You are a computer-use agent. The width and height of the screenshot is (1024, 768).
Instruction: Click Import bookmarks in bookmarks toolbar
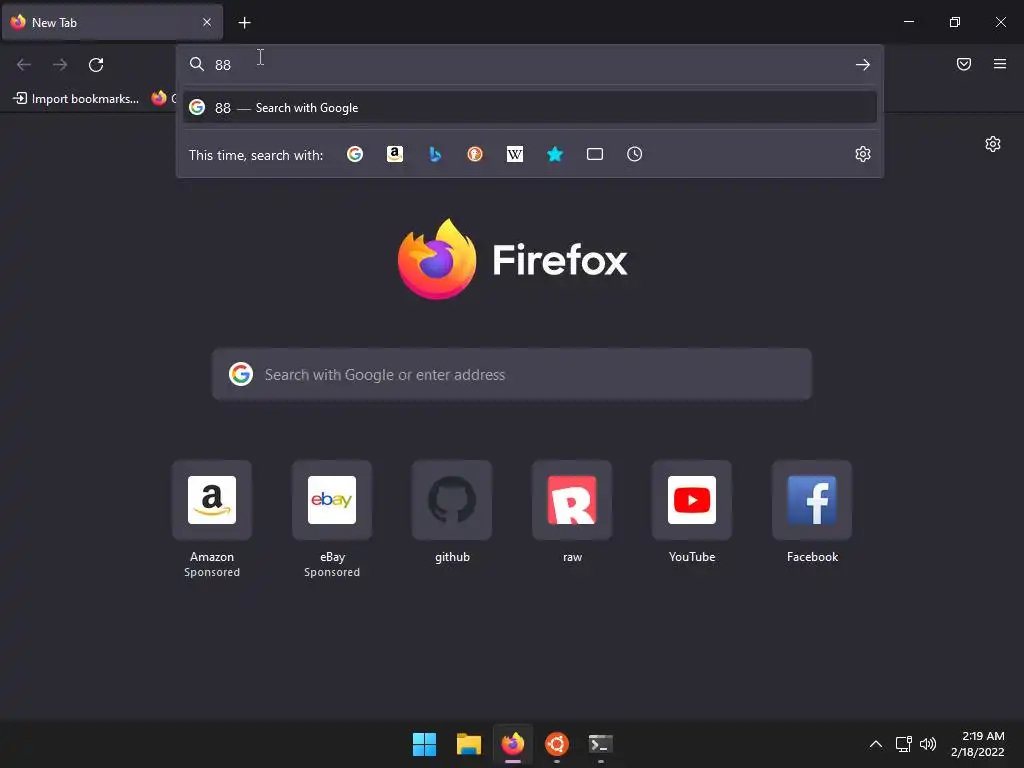pyautogui.click(x=76, y=99)
